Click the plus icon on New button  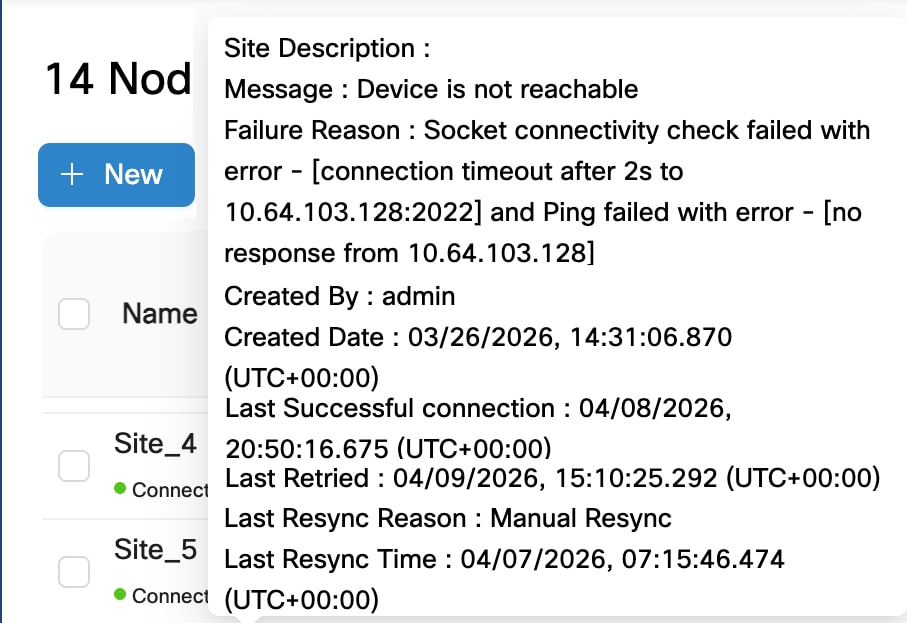coord(72,175)
